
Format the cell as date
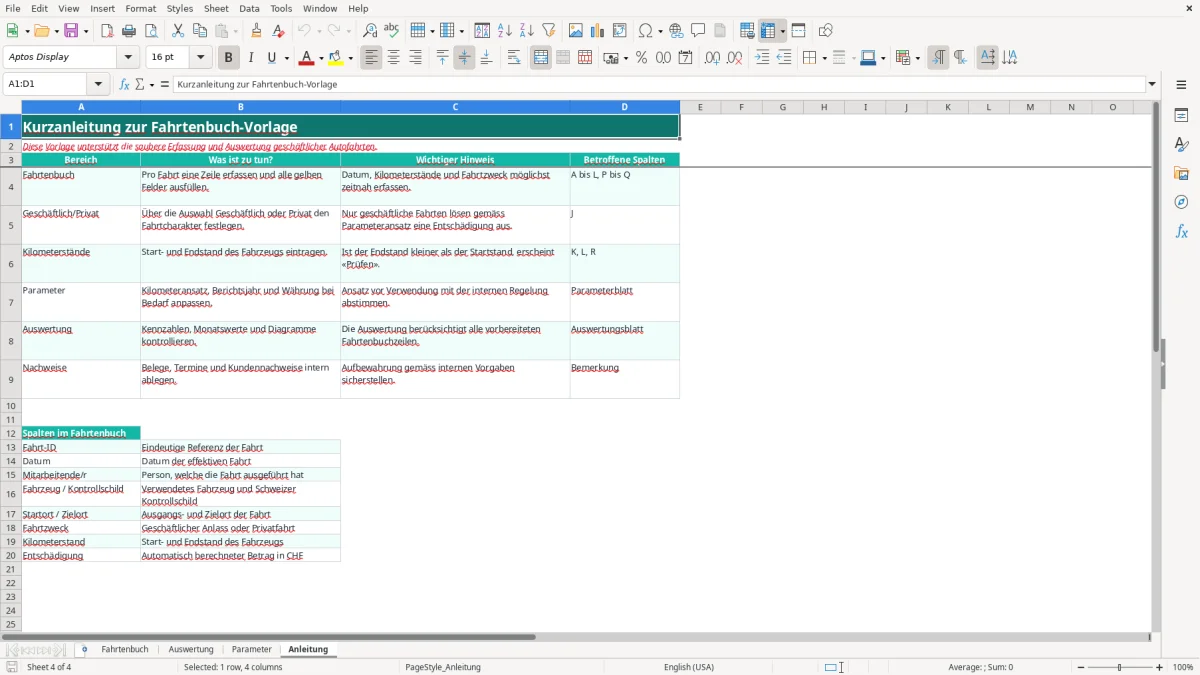click(x=685, y=58)
